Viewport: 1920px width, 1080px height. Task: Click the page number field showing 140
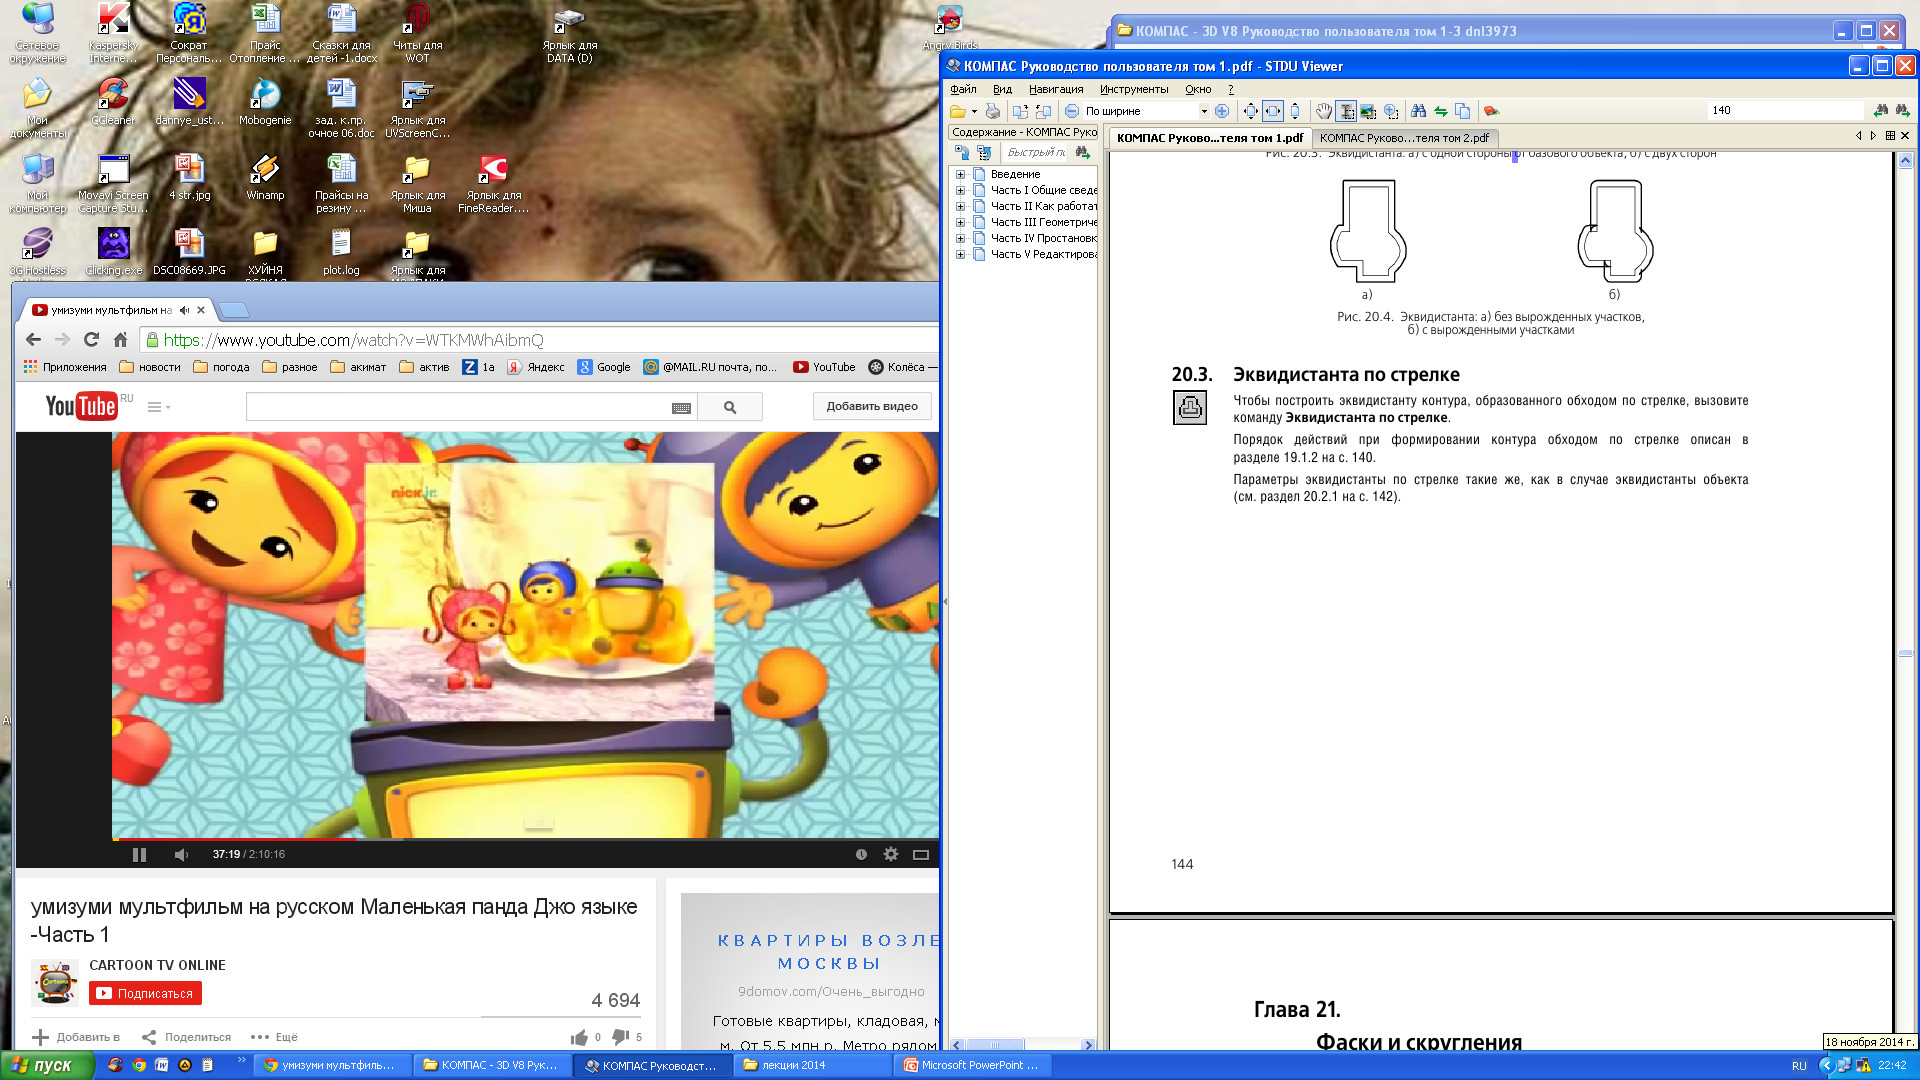point(1786,110)
